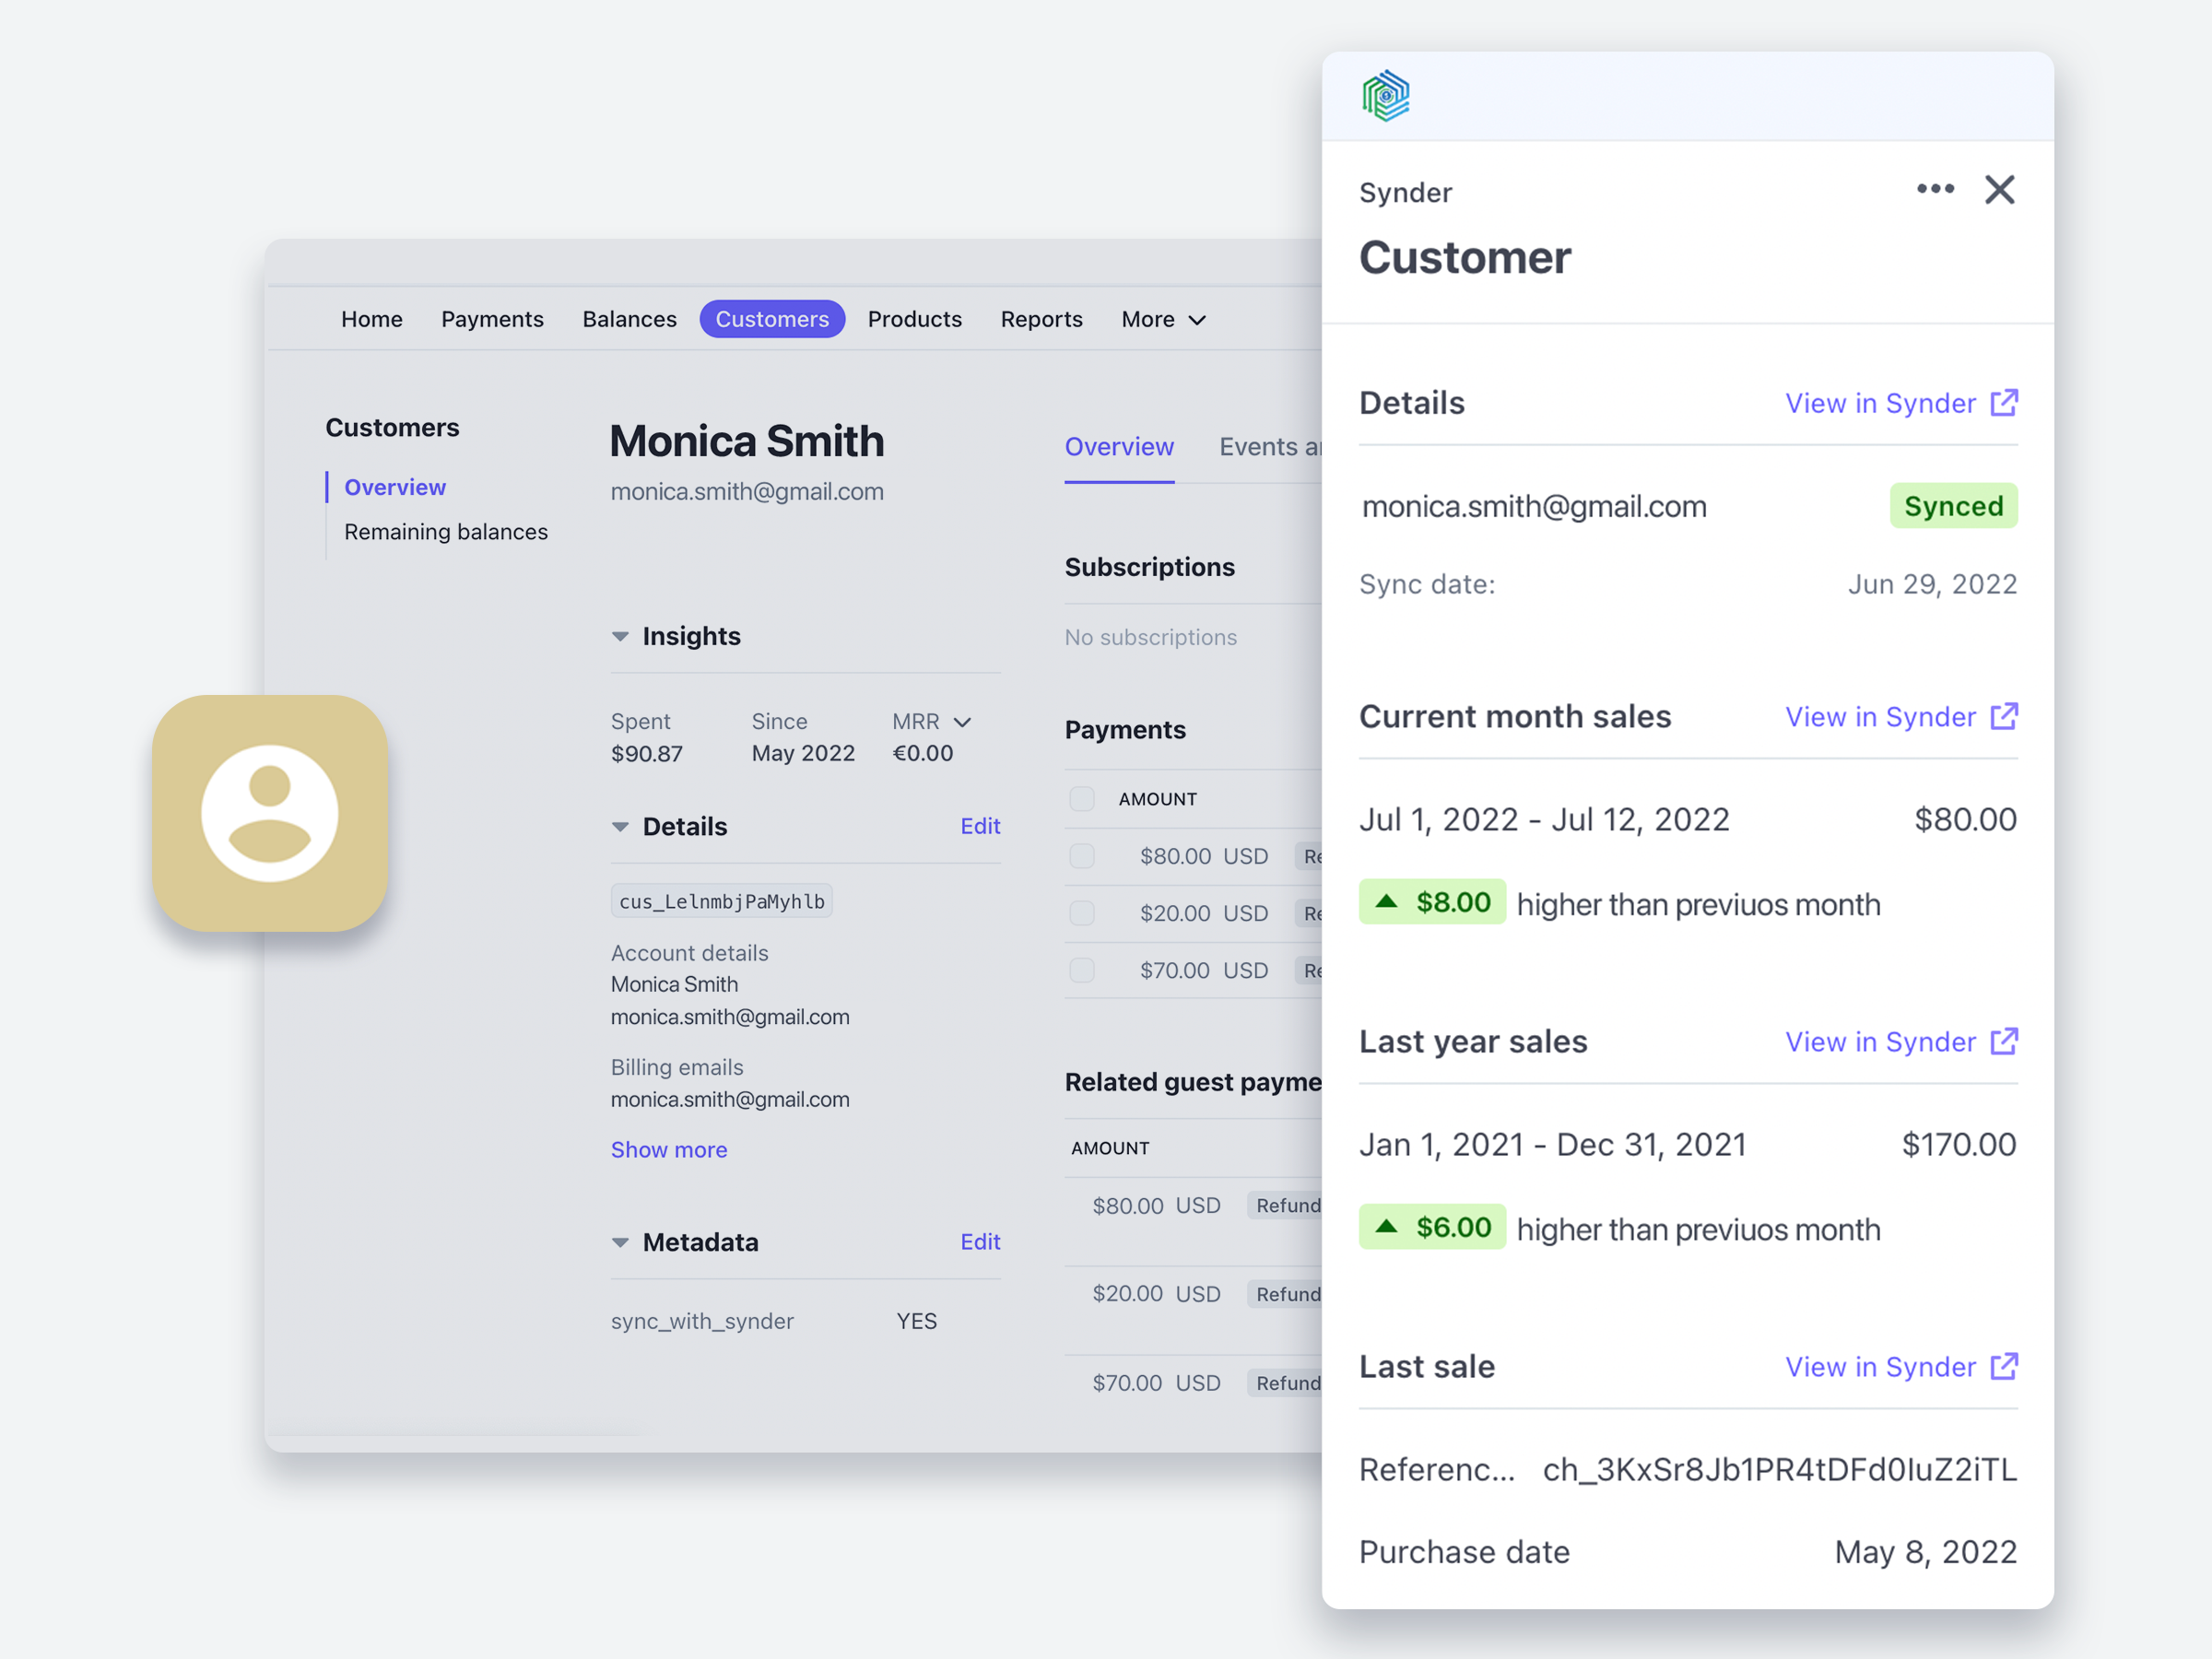Switch to the Customers tab
This screenshot has height=1659, width=2212.
(772, 319)
